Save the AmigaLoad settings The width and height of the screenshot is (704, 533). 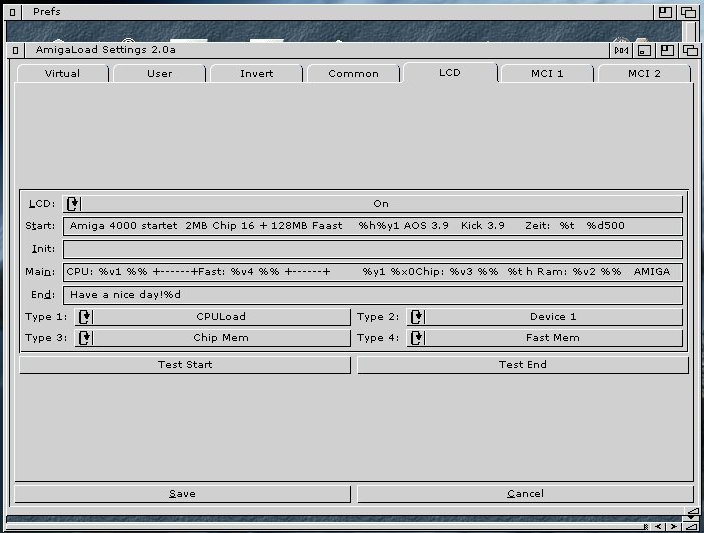182,494
